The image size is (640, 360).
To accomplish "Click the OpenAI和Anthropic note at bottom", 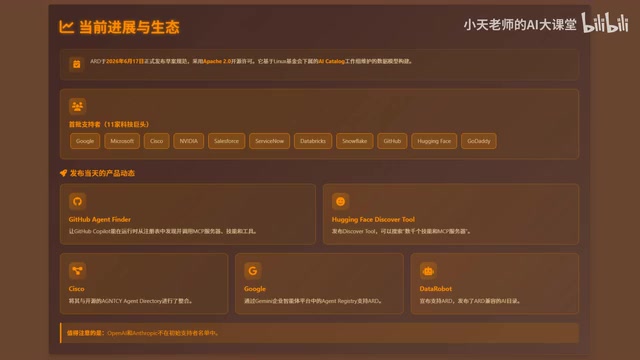I will click(x=164, y=333).
